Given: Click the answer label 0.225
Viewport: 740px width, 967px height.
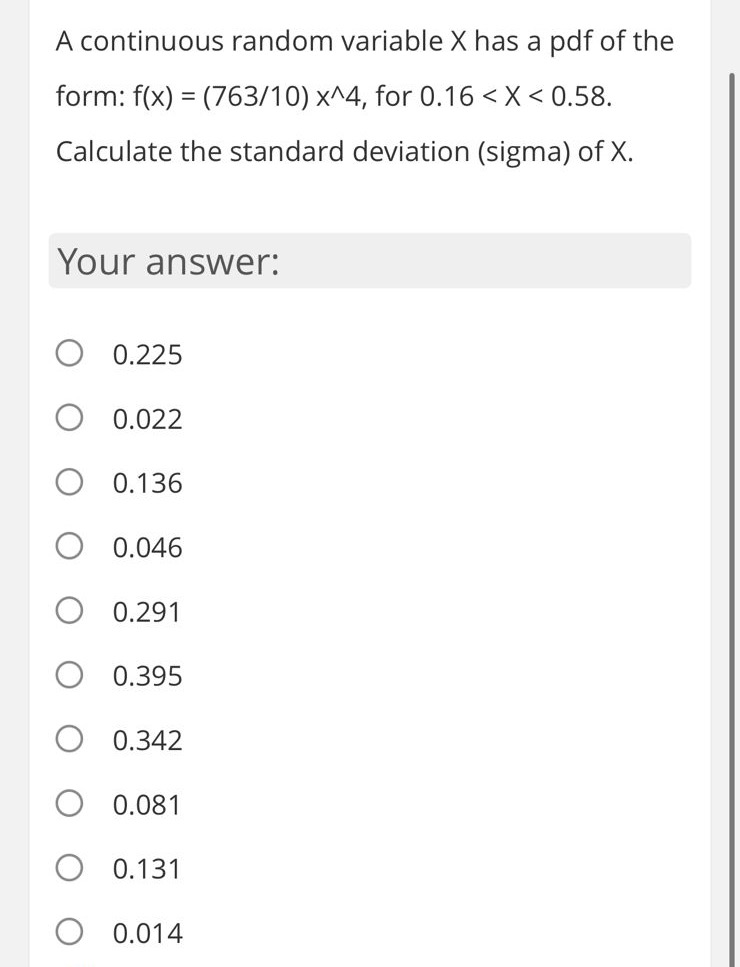Looking at the screenshot, I should click(x=148, y=353).
